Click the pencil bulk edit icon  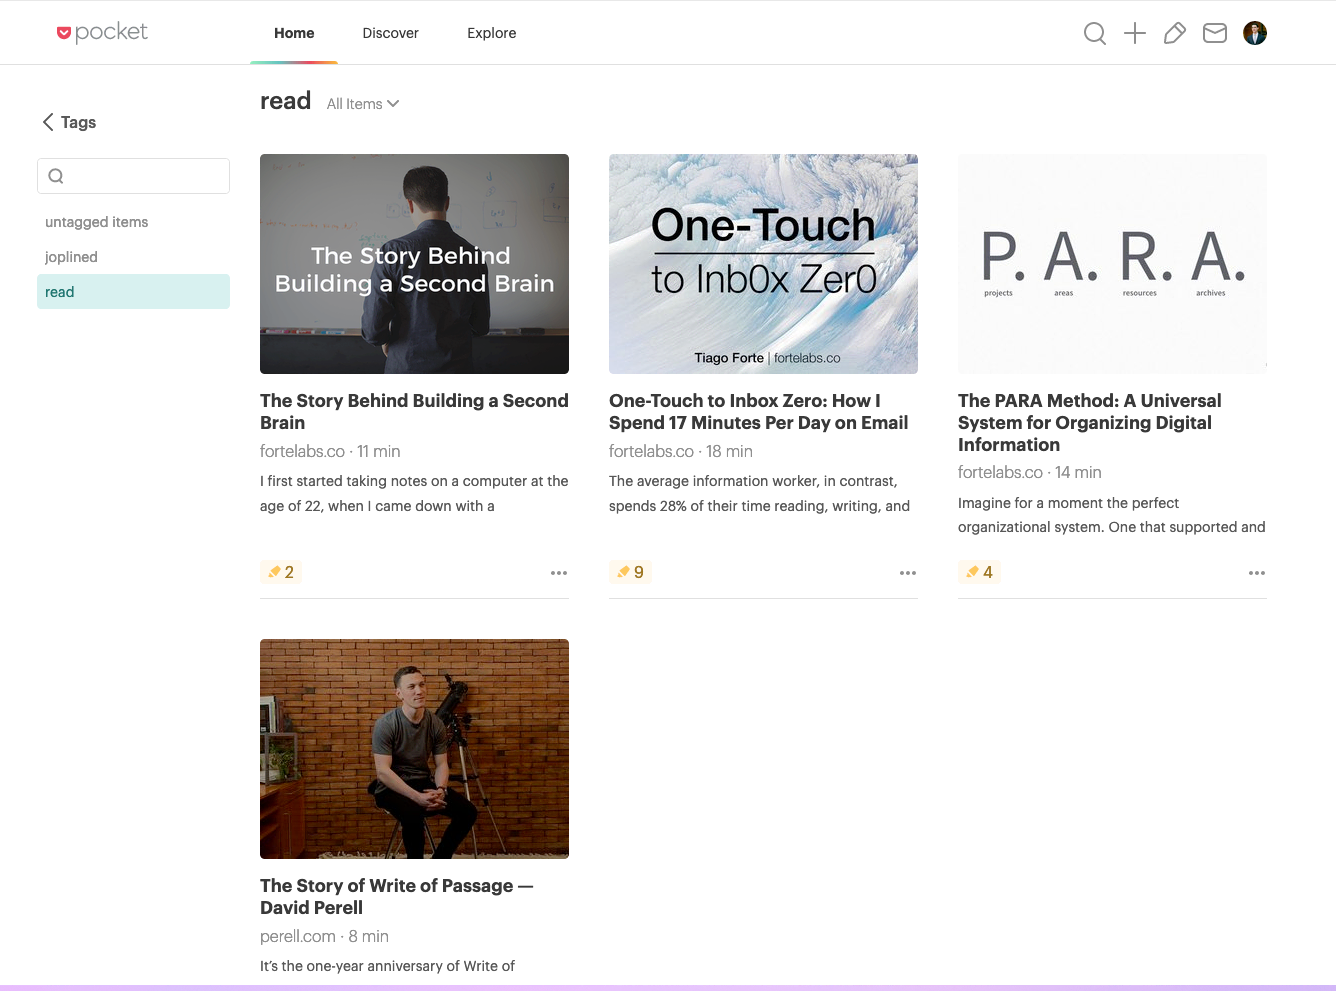[1175, 33]
